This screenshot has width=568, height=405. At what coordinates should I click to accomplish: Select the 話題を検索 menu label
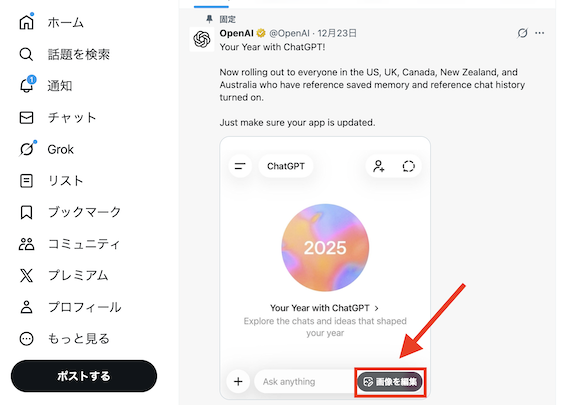pos(79,54)
